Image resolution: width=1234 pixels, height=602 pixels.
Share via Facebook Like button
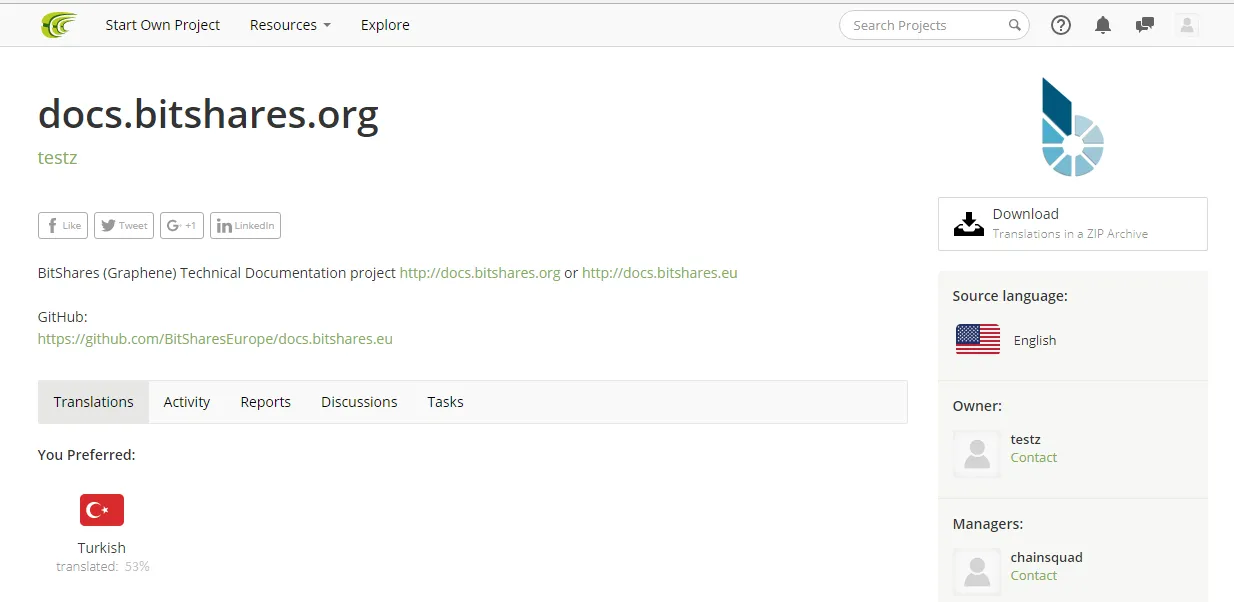[63, 225]
